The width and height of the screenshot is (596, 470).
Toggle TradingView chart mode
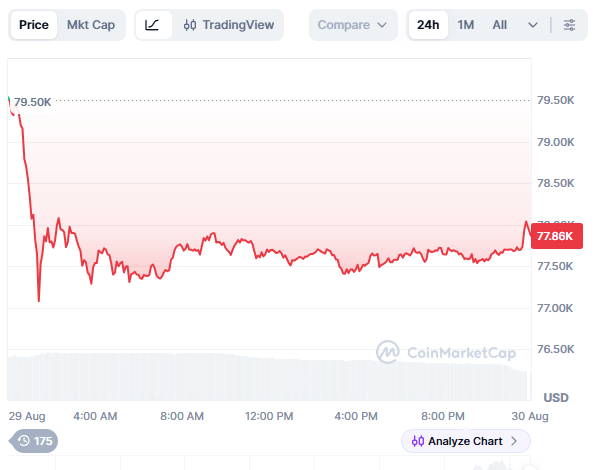click(228, 25)
